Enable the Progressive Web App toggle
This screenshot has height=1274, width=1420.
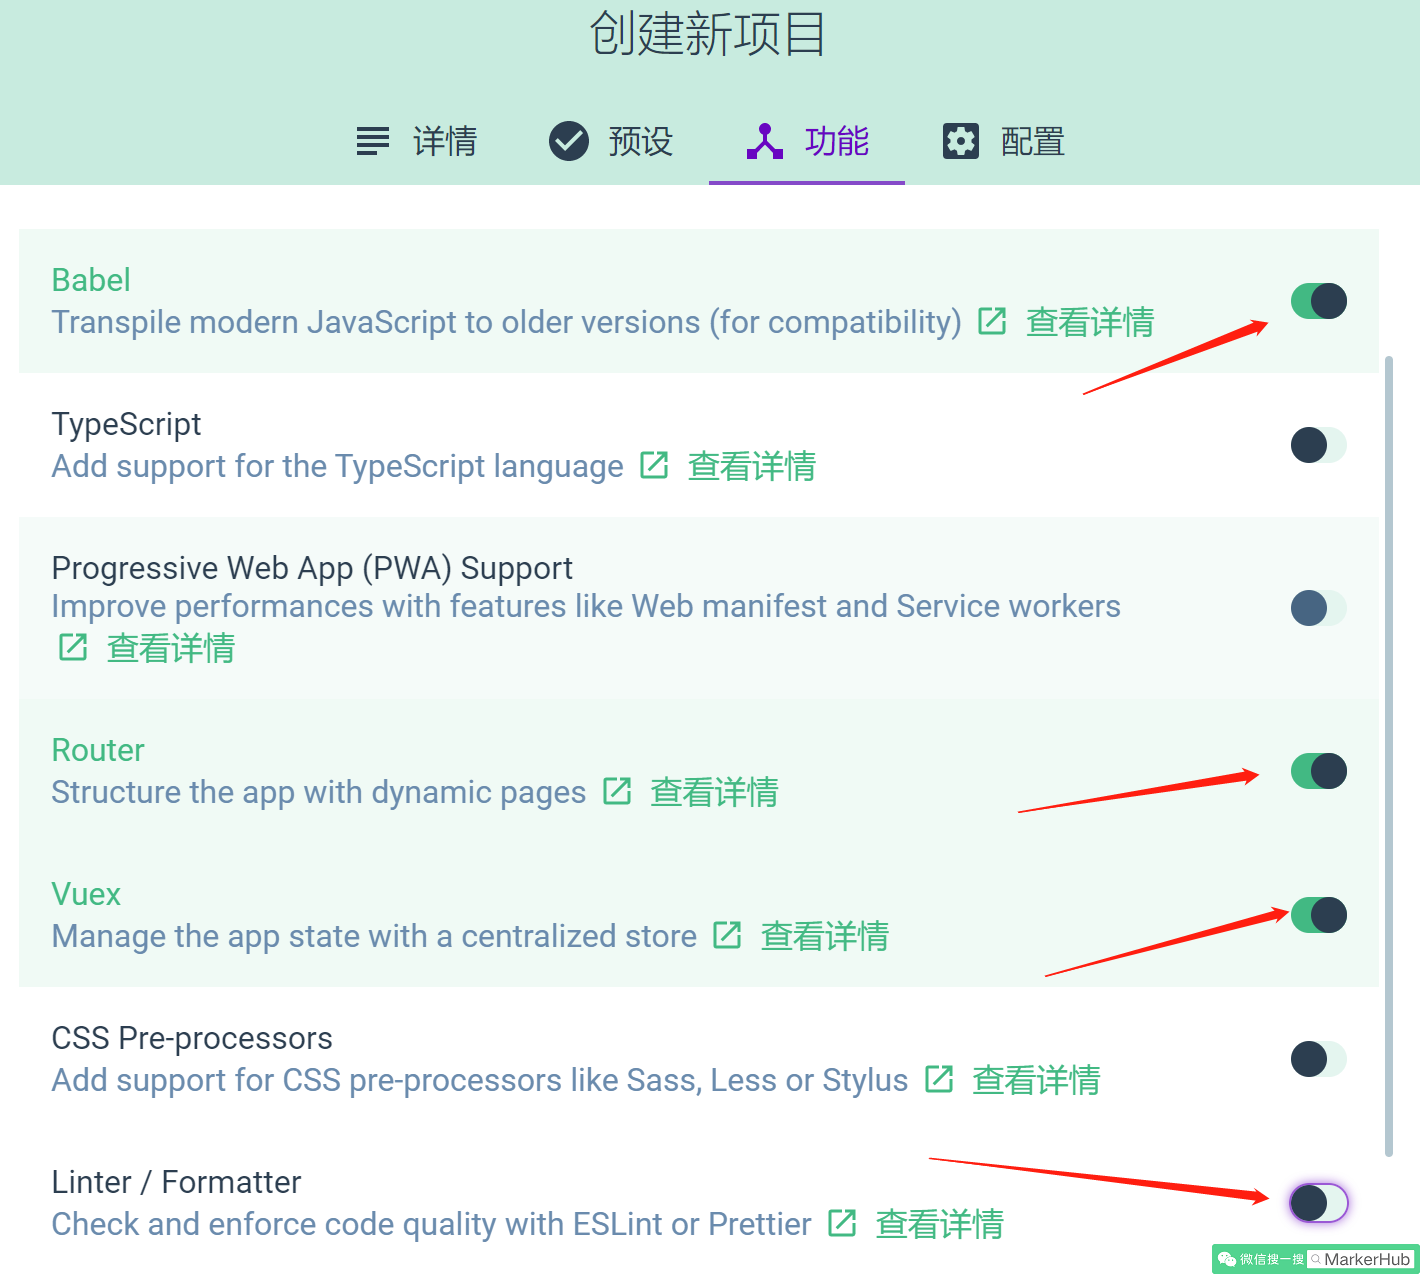[x=1319, y=608]
